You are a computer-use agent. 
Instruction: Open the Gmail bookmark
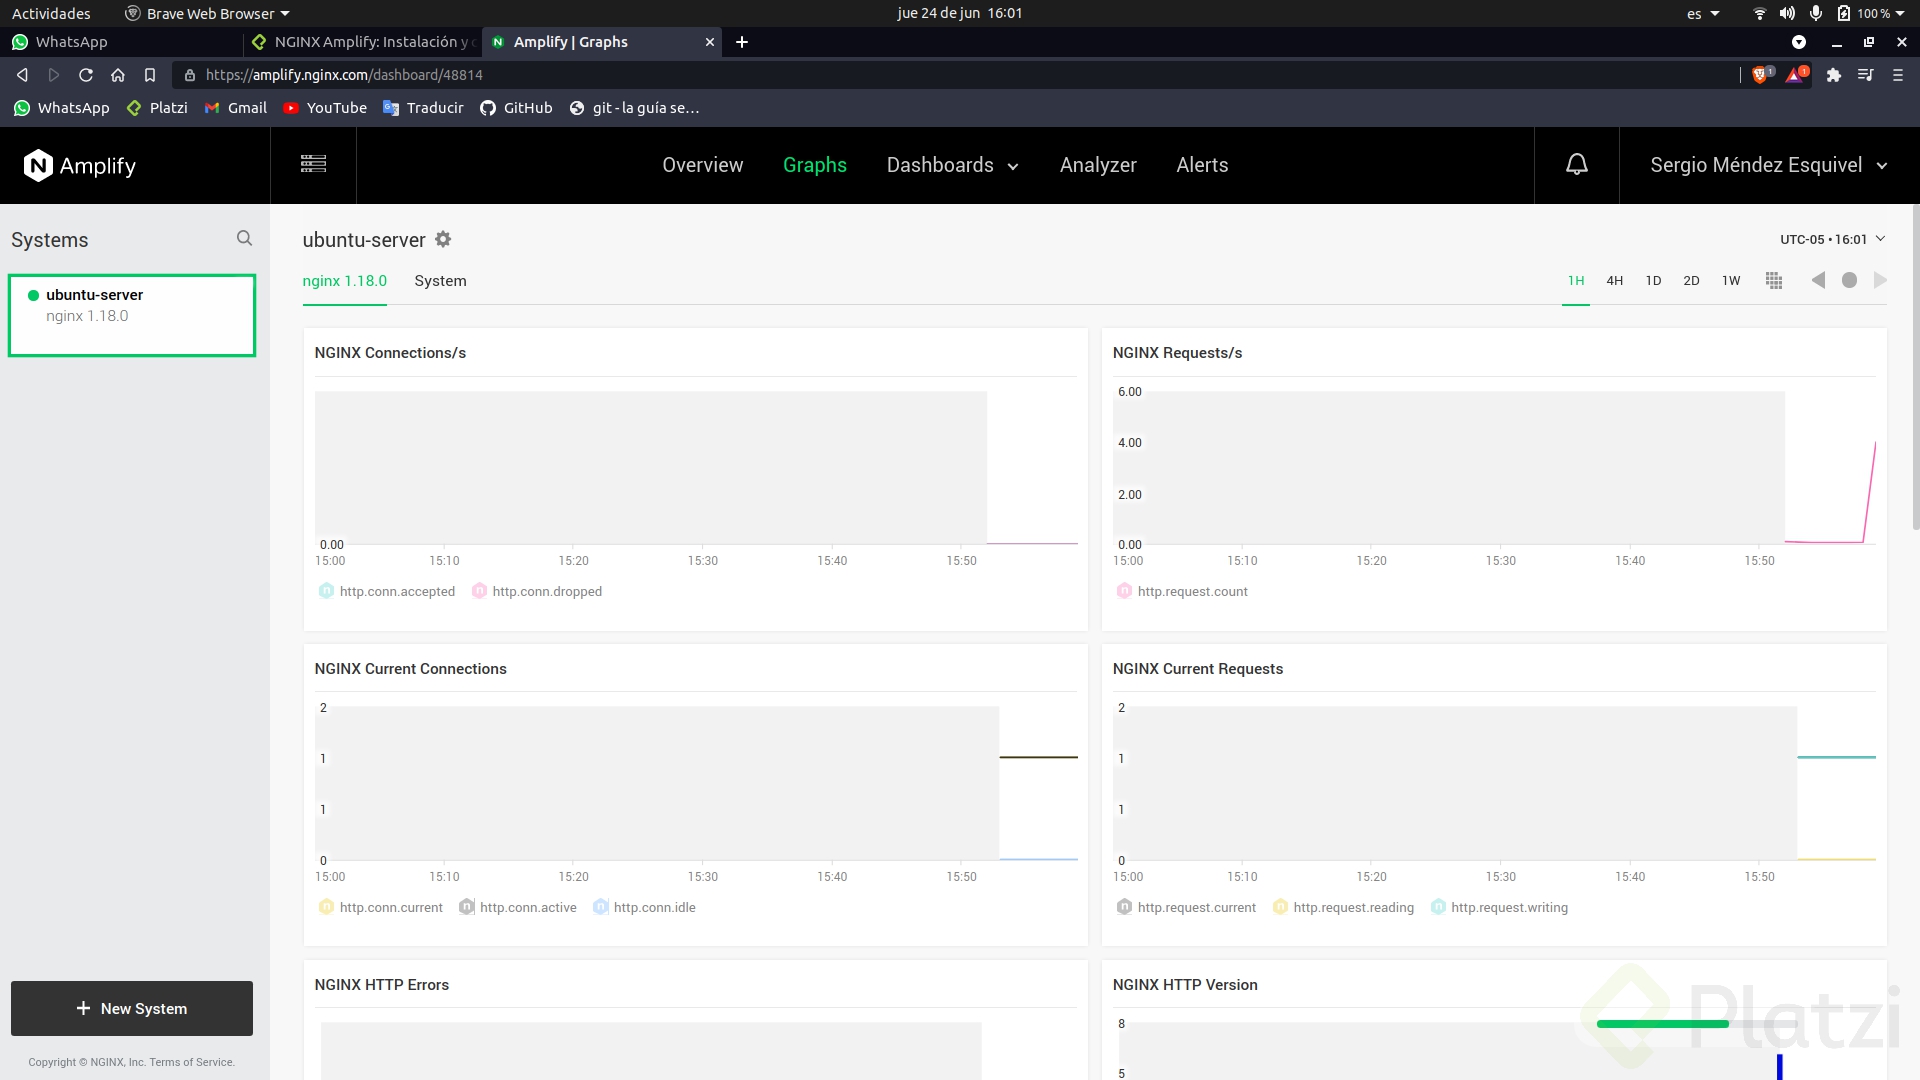(x=236, y=108)
